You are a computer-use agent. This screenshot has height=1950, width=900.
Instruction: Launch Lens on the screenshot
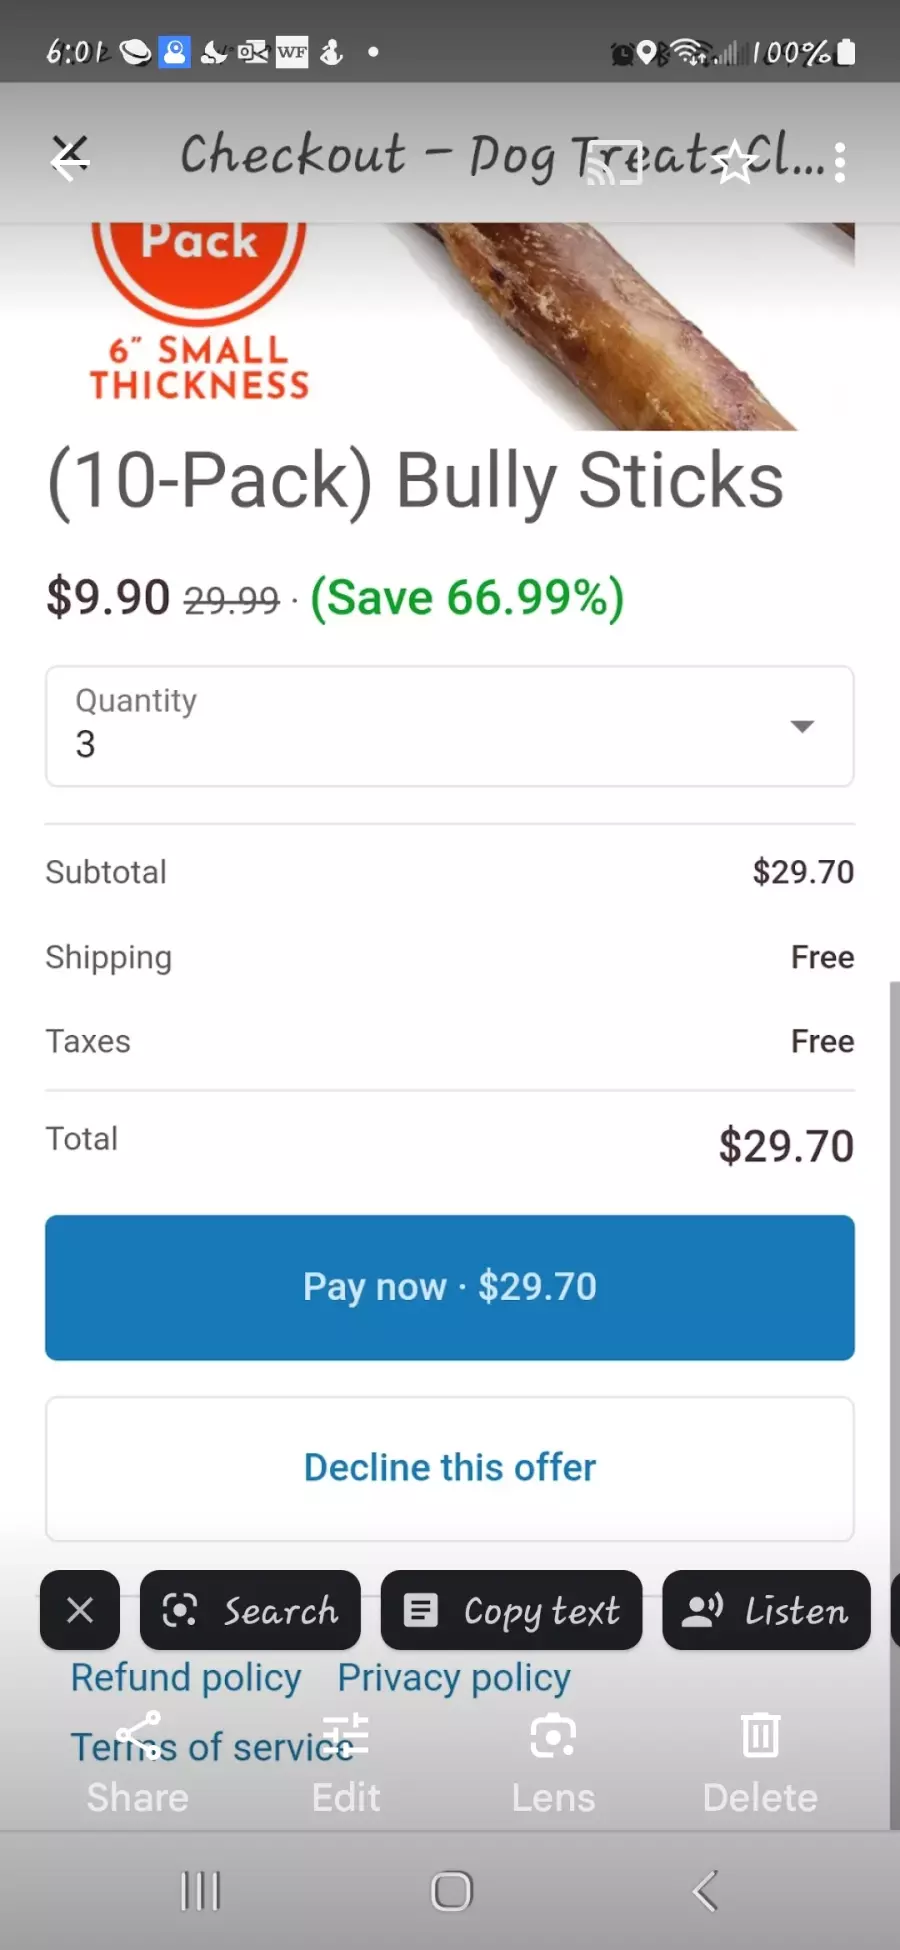553,1765
